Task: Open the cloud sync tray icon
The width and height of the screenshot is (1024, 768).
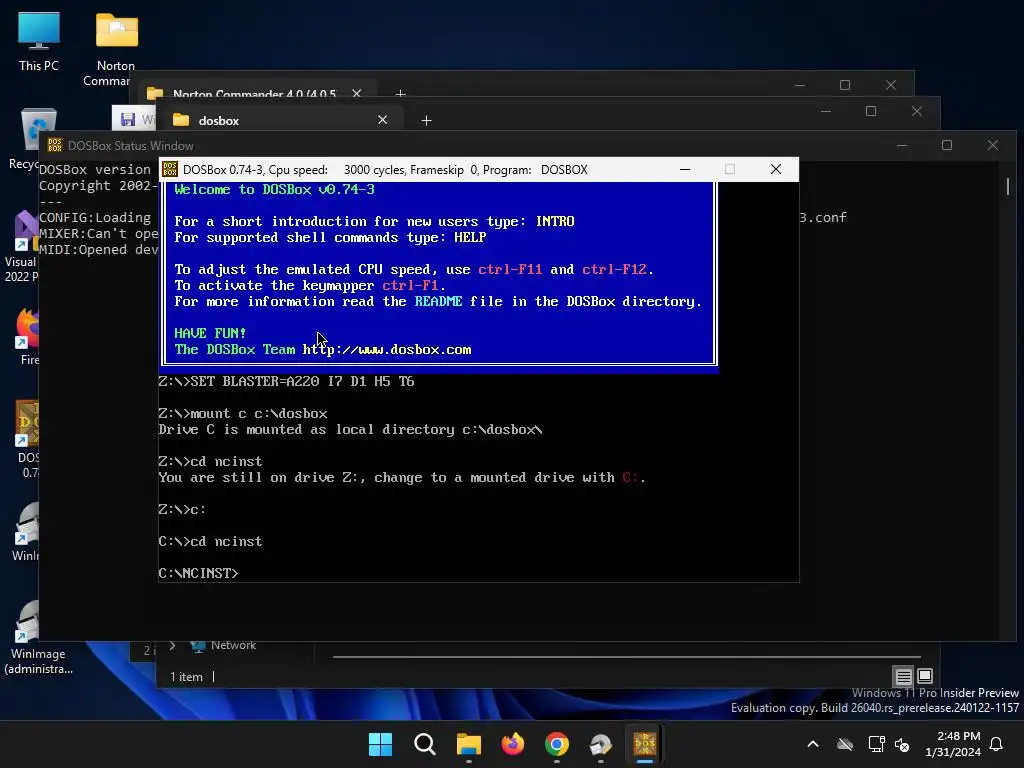Action: click(845, 744)
